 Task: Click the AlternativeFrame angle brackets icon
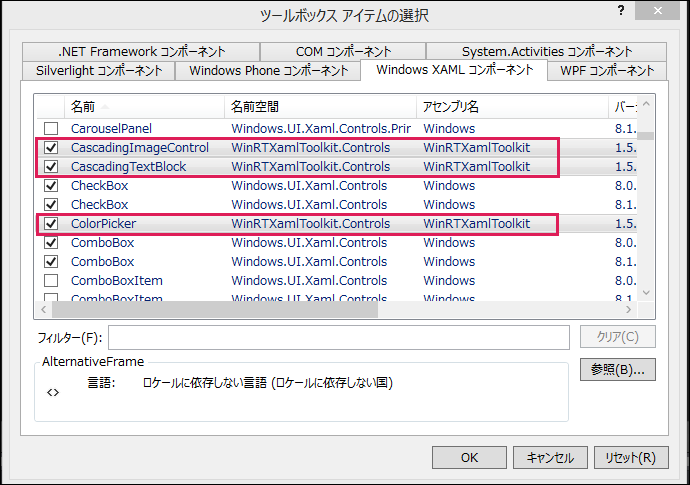(x=53, y=393)
